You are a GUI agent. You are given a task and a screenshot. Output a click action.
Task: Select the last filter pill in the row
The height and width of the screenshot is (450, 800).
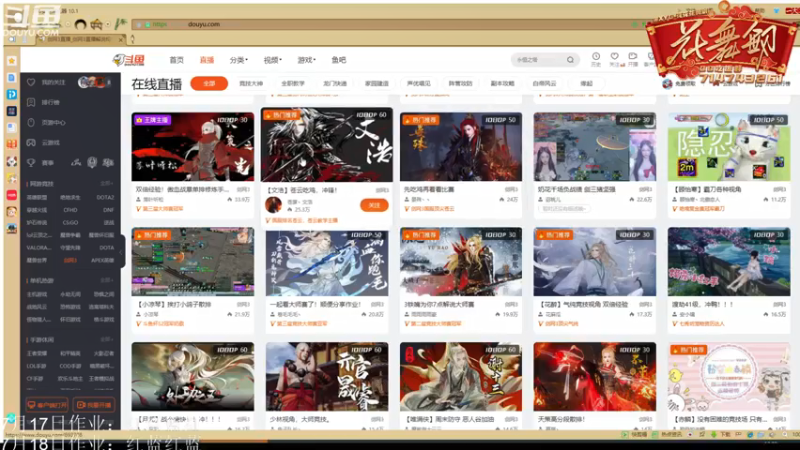(587, 83)
